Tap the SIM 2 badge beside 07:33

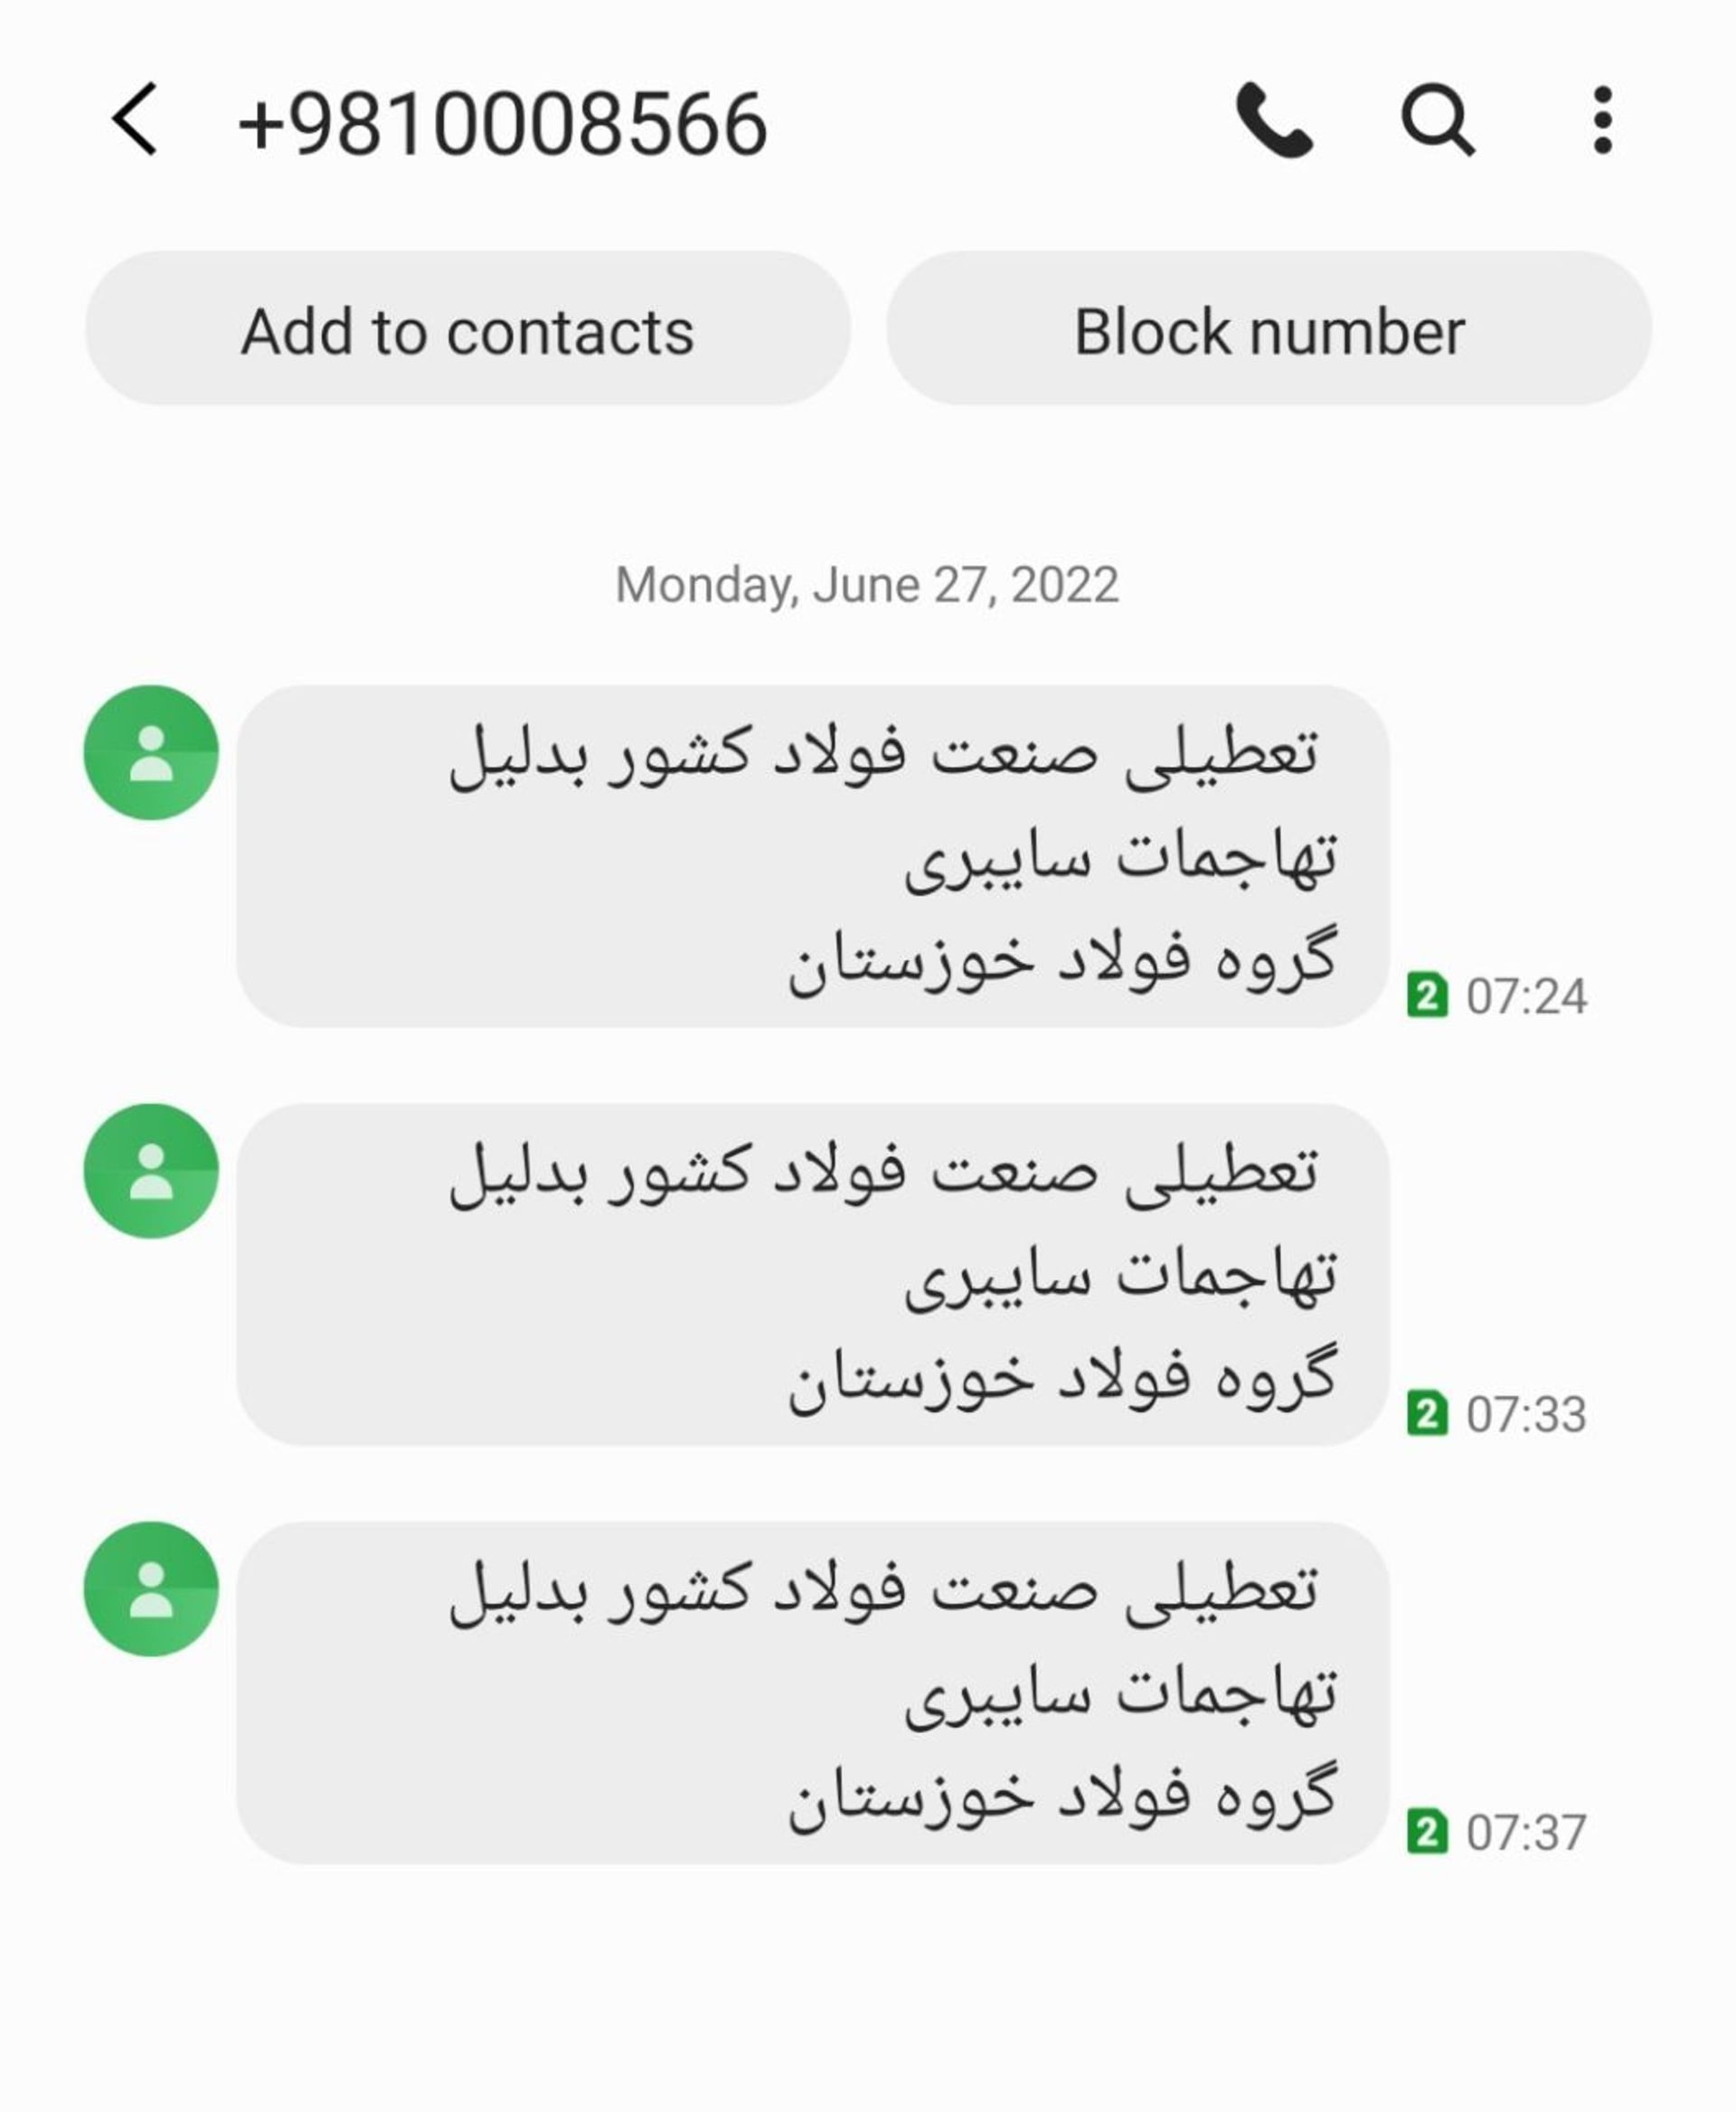1427,1413
